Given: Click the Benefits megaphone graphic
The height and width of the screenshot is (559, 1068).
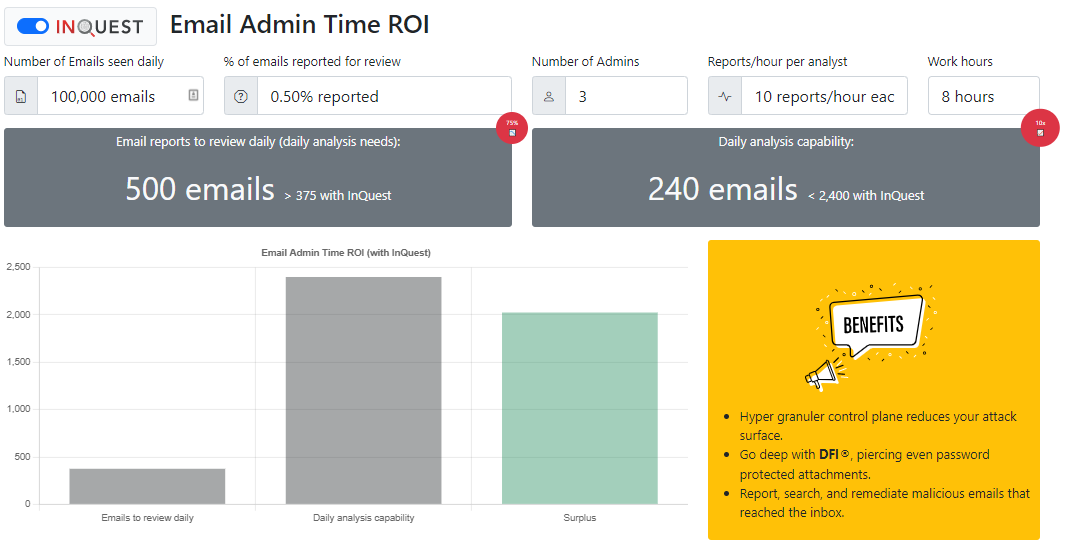Looking at the screenshot, I should pos(872,336).
